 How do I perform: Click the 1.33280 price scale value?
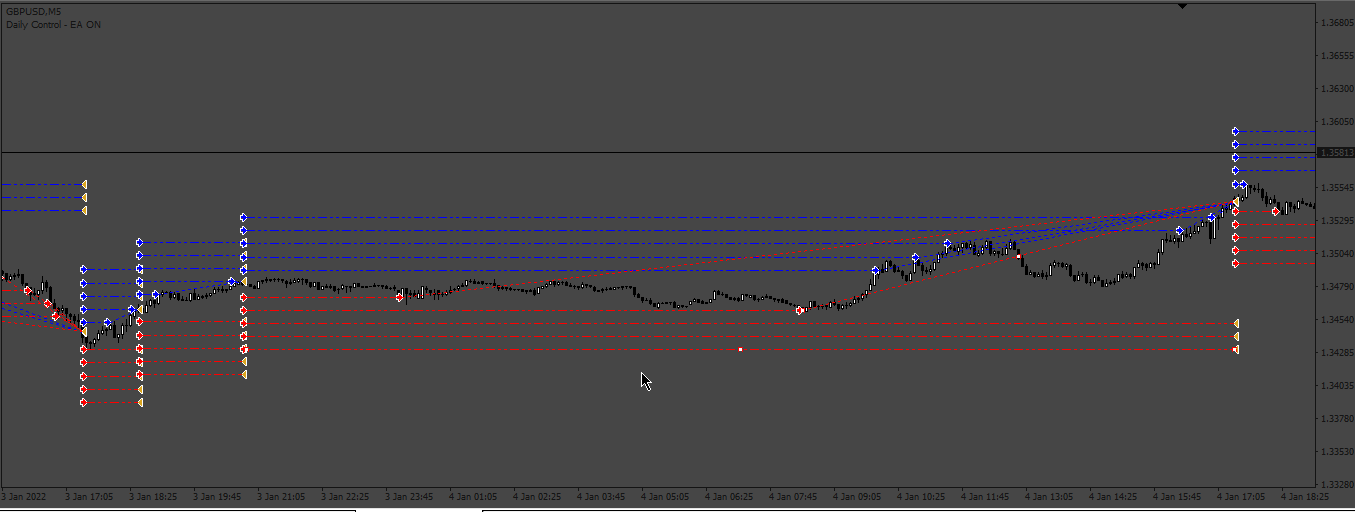[1337, 484]
